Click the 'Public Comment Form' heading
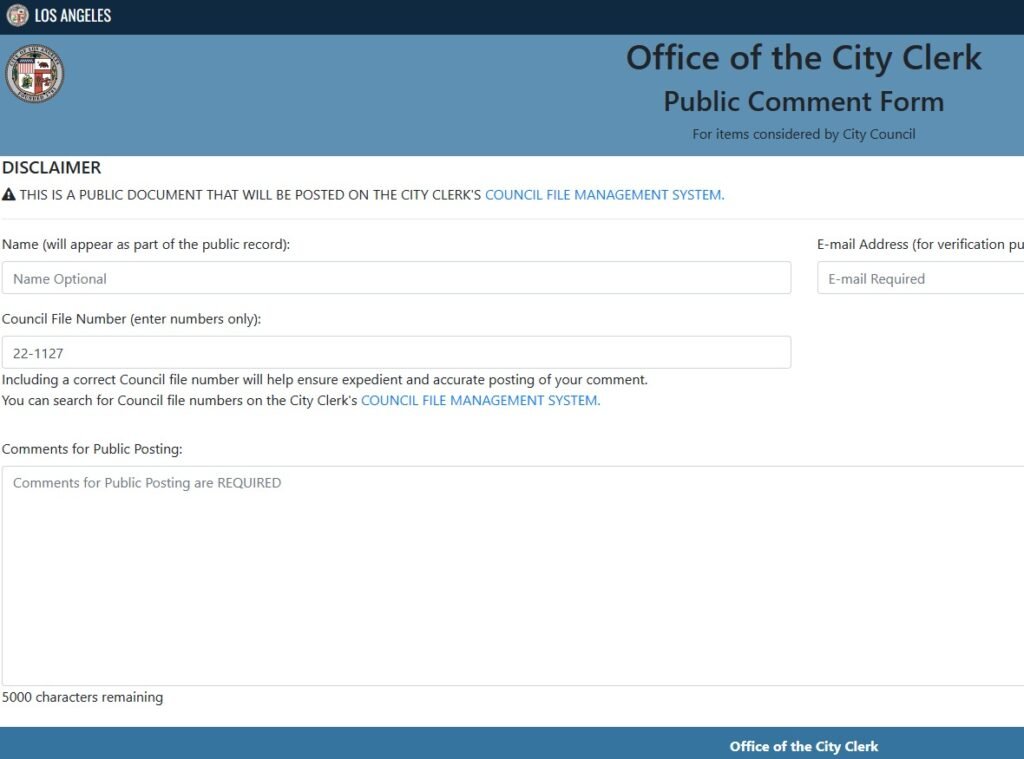This screenshot has height=759, width=1024. pos(803,101)
